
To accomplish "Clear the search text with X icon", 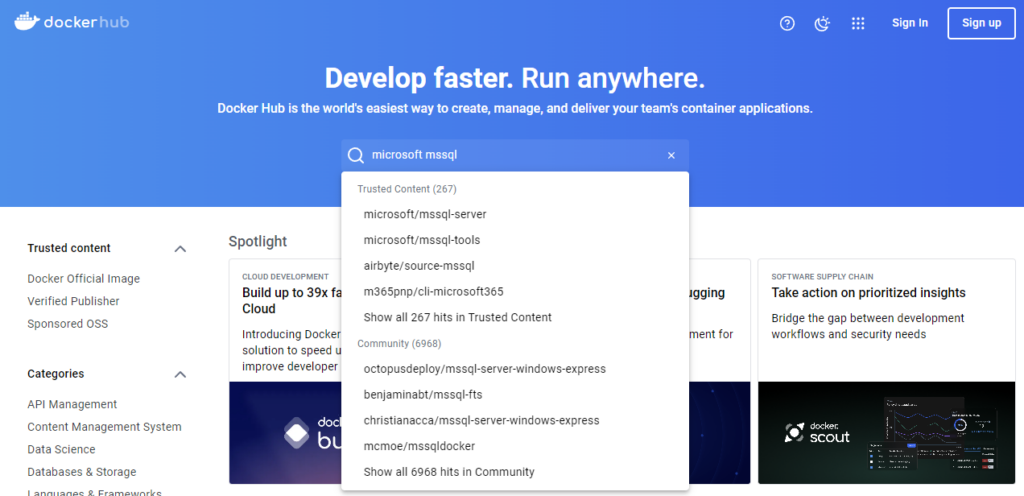I will point(671,155).
